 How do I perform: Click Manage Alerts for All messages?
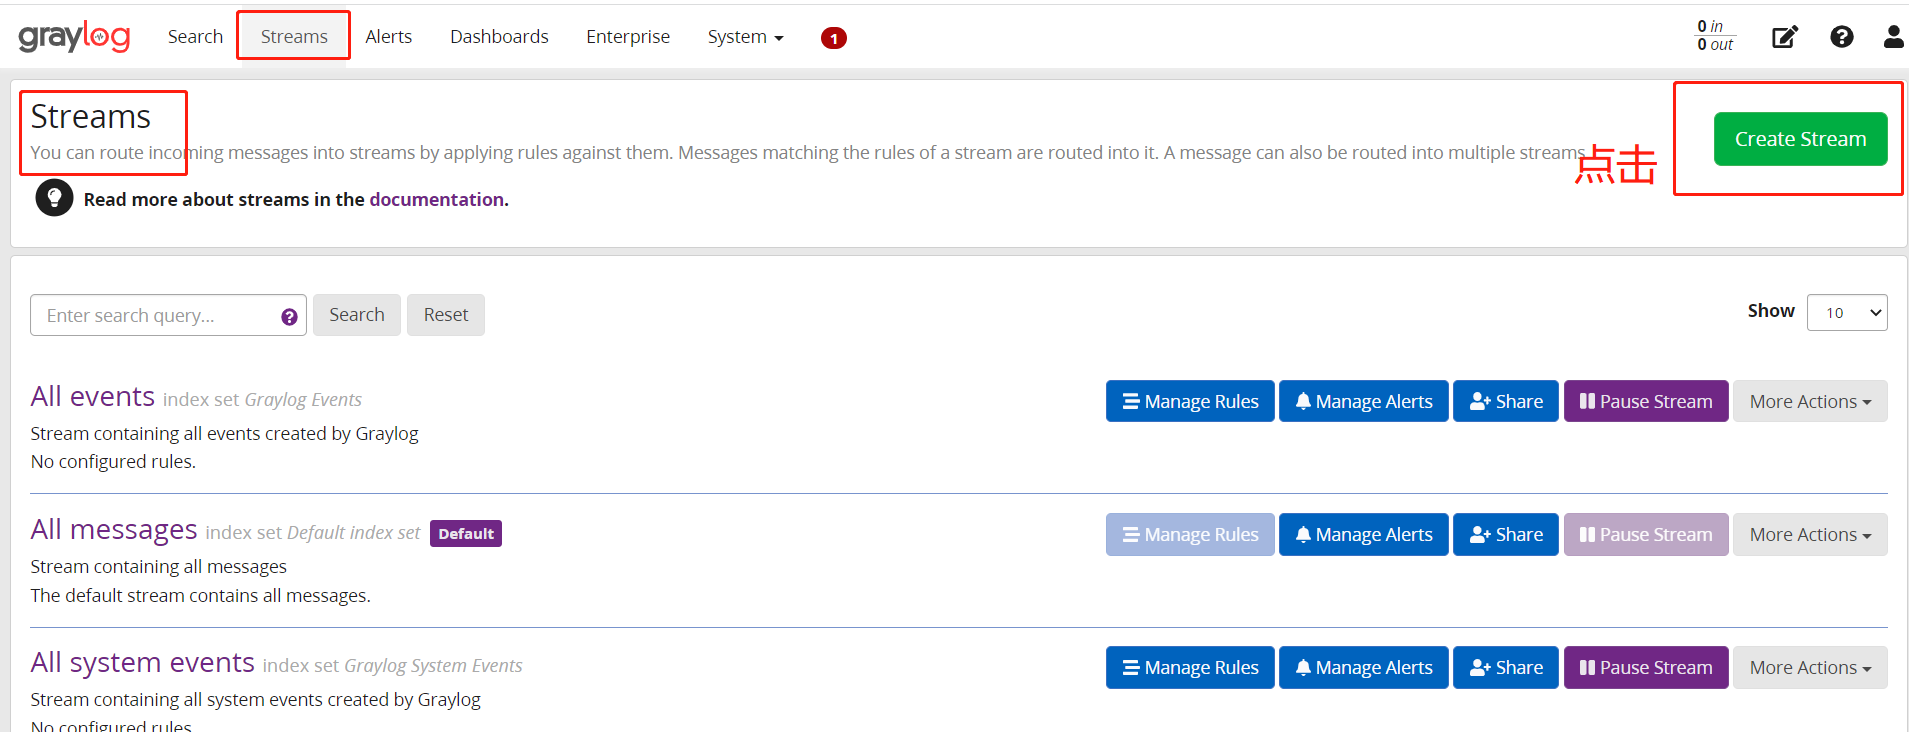click(1364, 534)
